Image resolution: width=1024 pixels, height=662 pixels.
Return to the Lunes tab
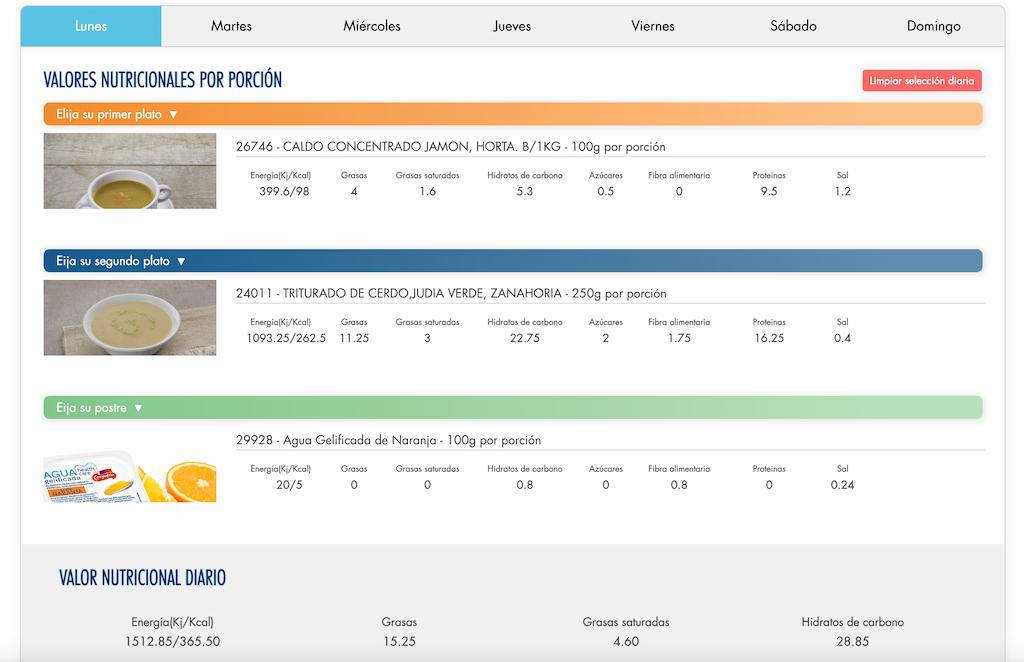tap(90, 25)
